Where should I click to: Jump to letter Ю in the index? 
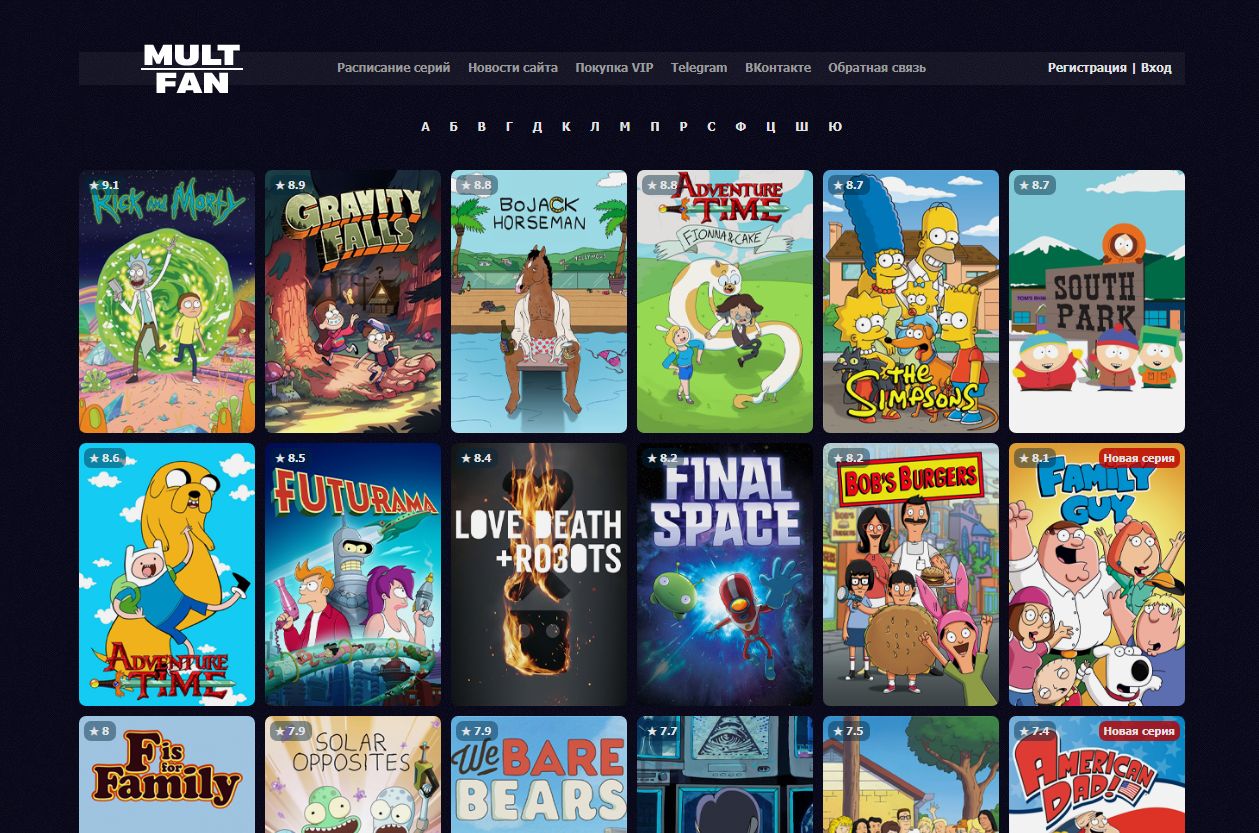(x=836, y=127)
